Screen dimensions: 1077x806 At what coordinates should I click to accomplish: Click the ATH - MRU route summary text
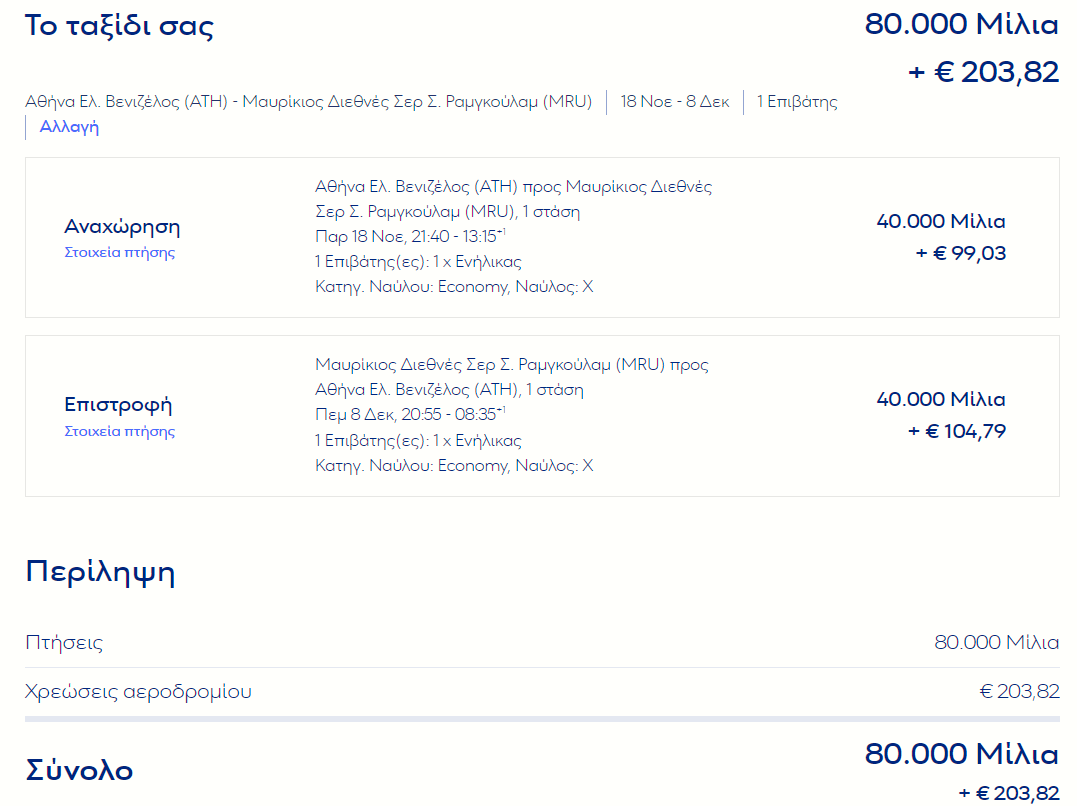click(x=308, y=102)
